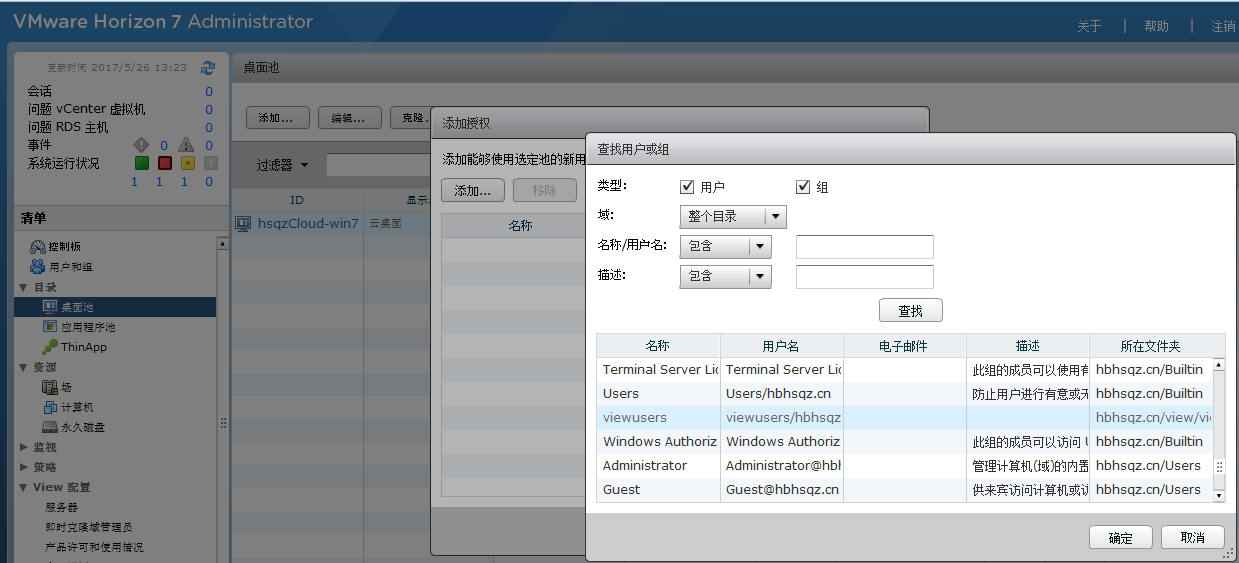Image resolution: width=1239 pixels, height=563 pixels.
Task: Click the 会话 sessions count link
Action: click(209, 91)
